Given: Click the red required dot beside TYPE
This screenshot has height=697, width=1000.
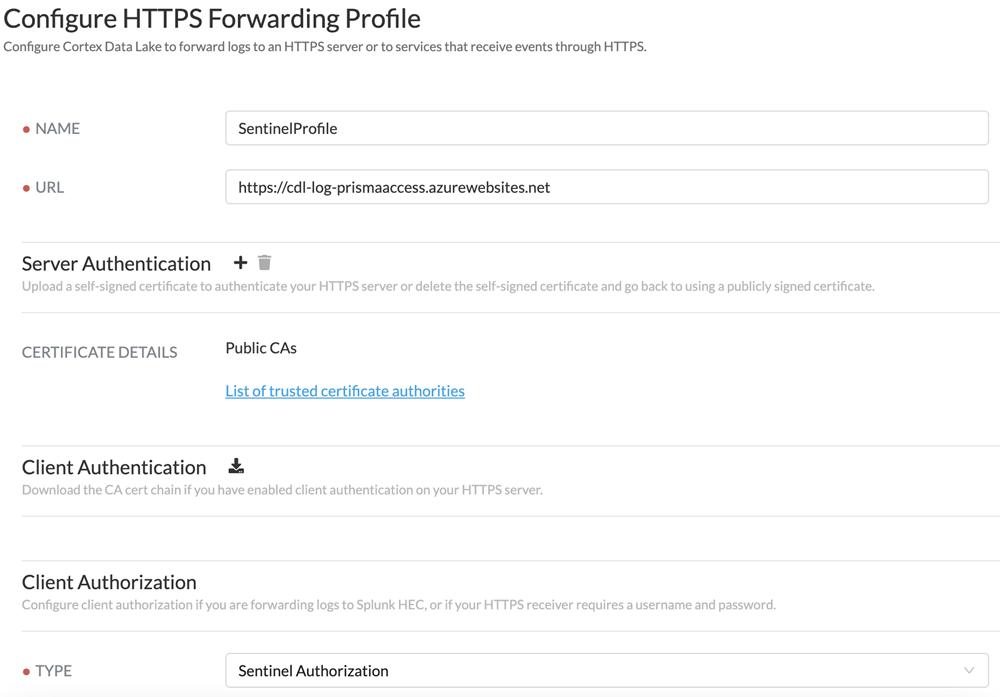Looking at the screenshot, I should 26,672.
